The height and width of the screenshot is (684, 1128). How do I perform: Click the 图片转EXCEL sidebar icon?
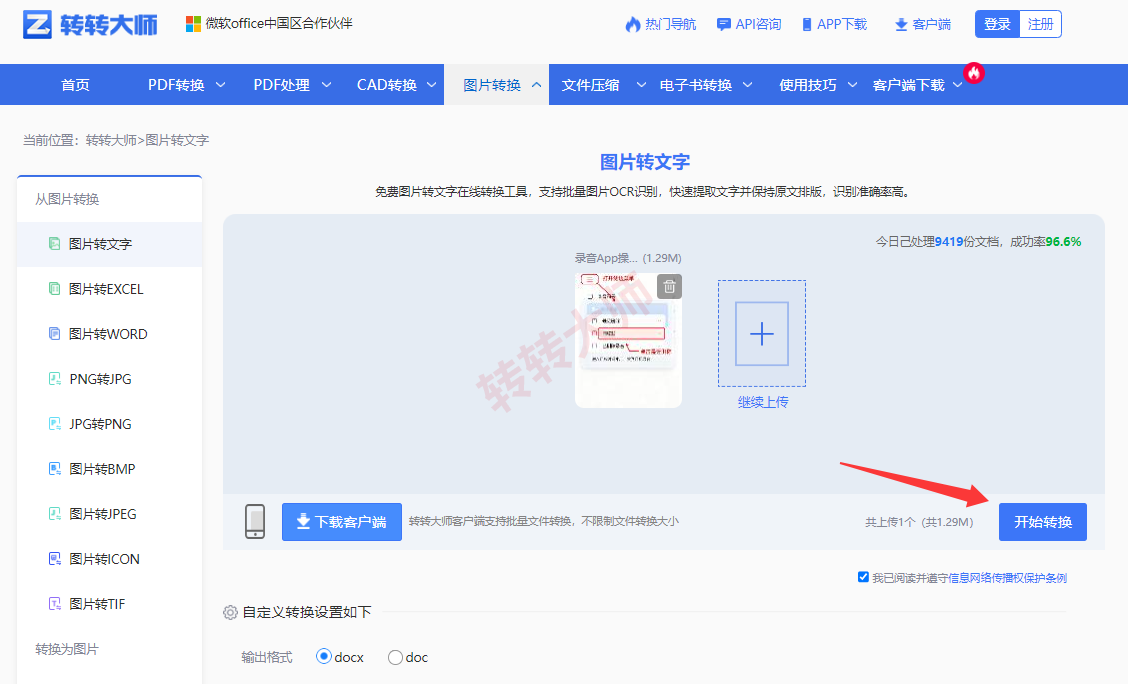(x=54, y=288)
